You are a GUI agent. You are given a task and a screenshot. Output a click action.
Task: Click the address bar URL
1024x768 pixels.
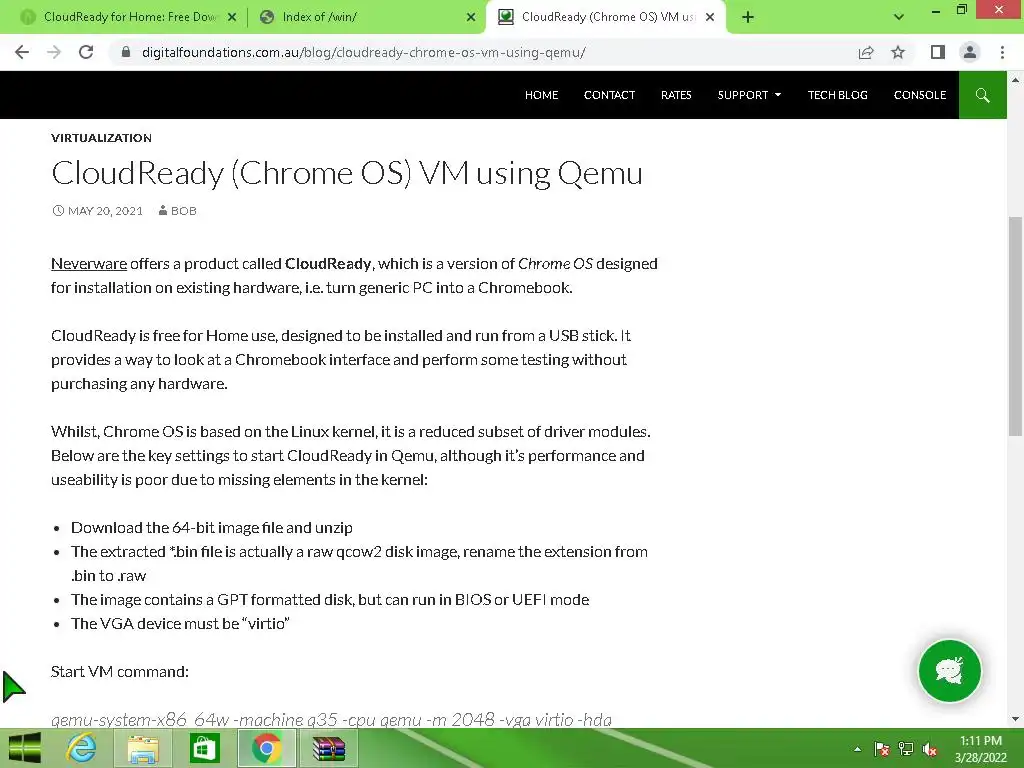point(363,52)
